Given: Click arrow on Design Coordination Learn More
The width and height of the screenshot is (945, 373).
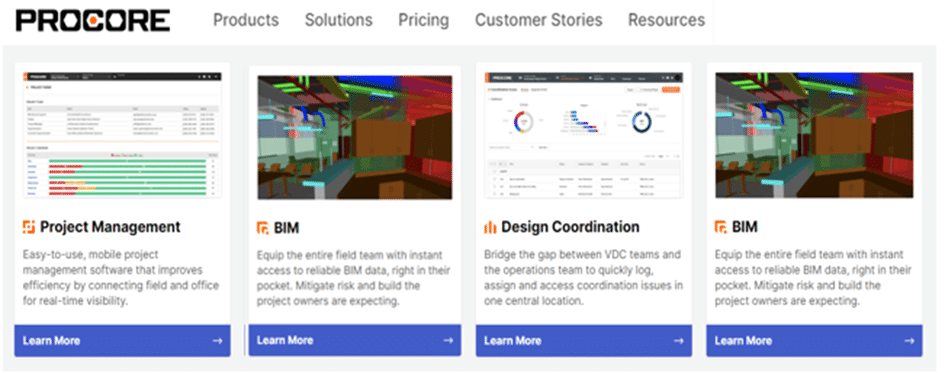Looking at the screenshot, I should pos(679,341).
